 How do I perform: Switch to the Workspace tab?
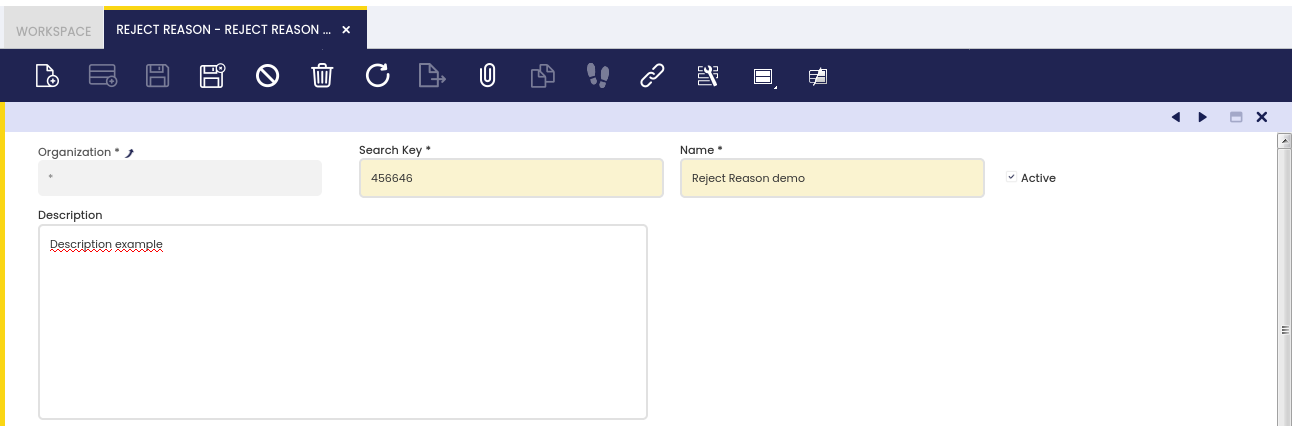[x=53, y=31]
